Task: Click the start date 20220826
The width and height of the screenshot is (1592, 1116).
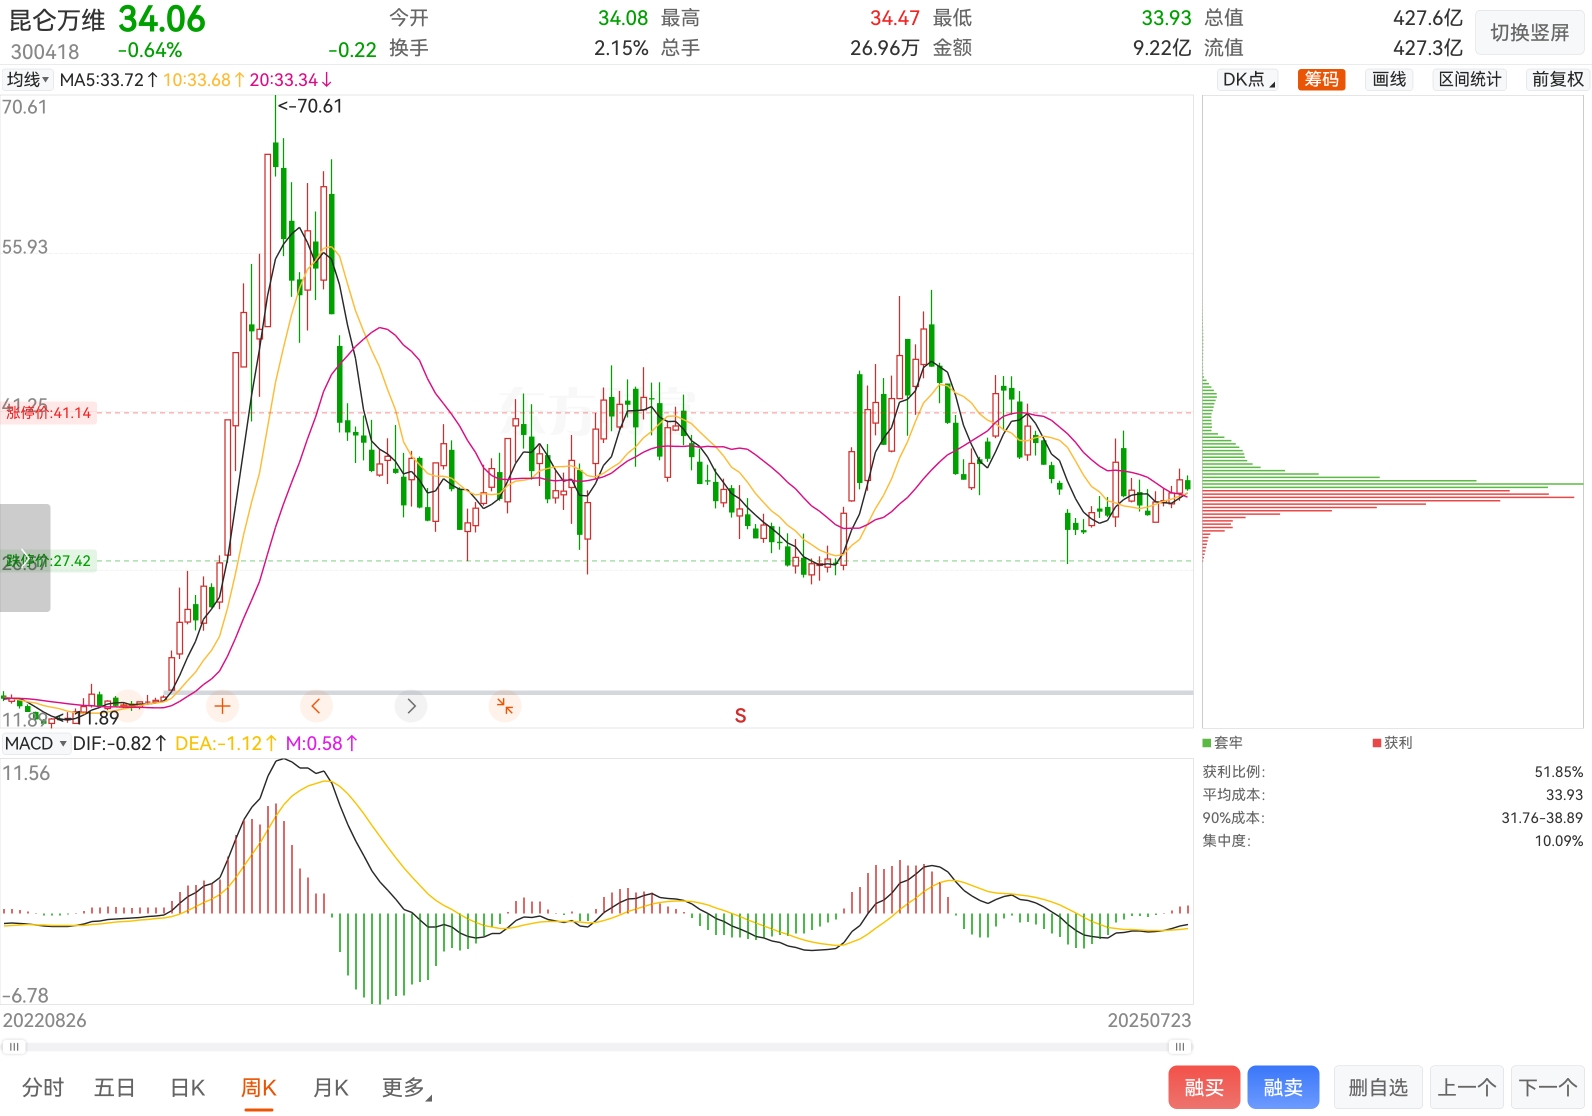Action: [x=44, y=1021]
